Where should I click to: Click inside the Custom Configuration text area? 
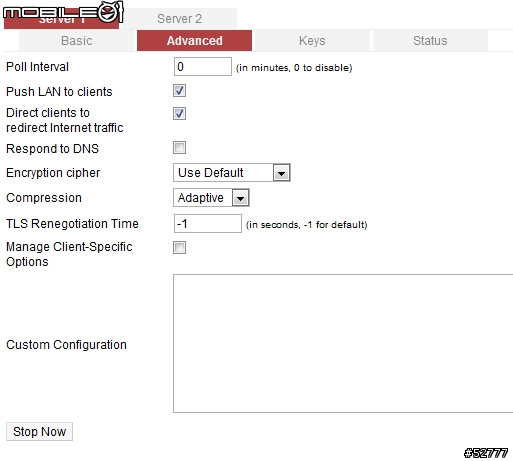tap(343, 343)
